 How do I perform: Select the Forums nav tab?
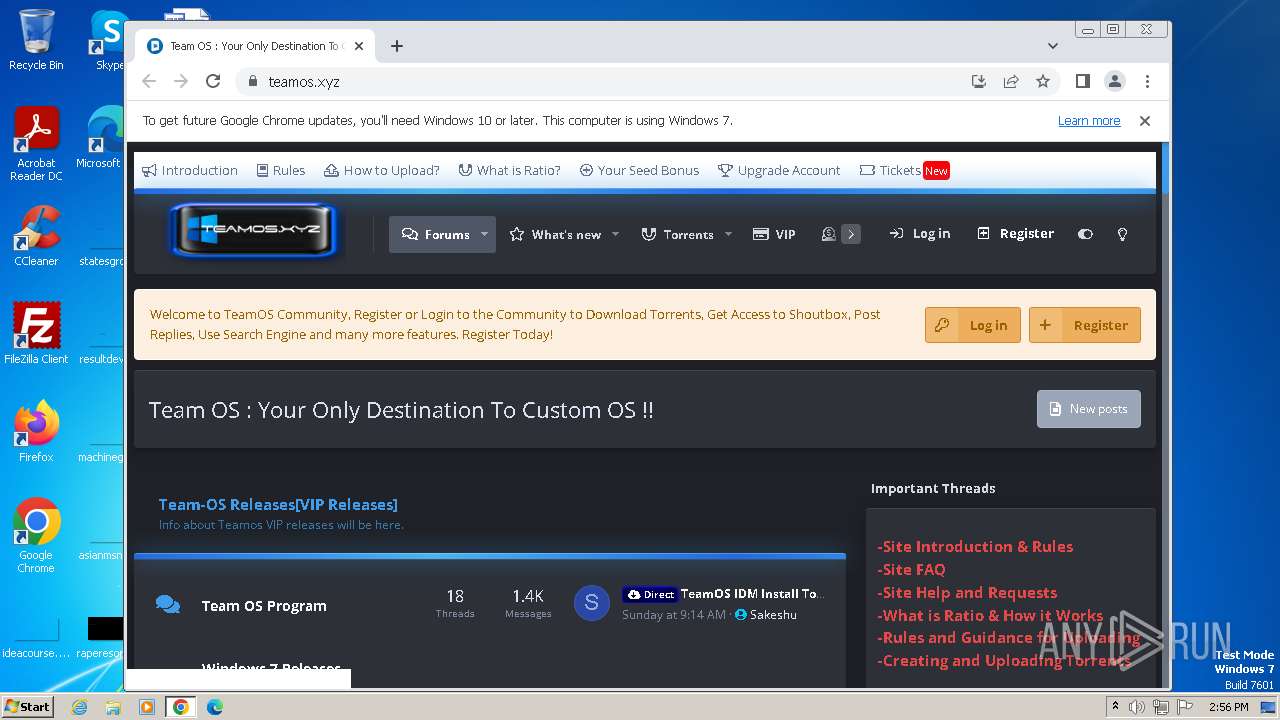436,234
